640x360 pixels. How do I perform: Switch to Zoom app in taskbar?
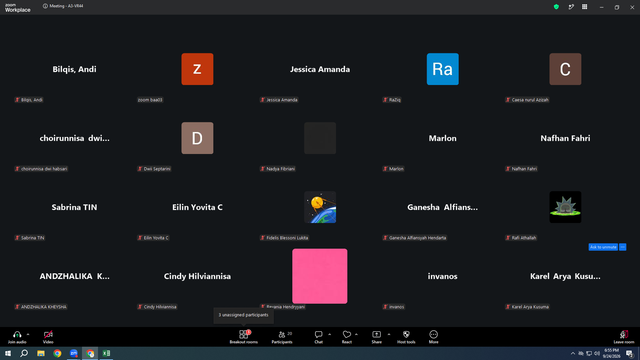pyautogui.click(x=73, y=353)
